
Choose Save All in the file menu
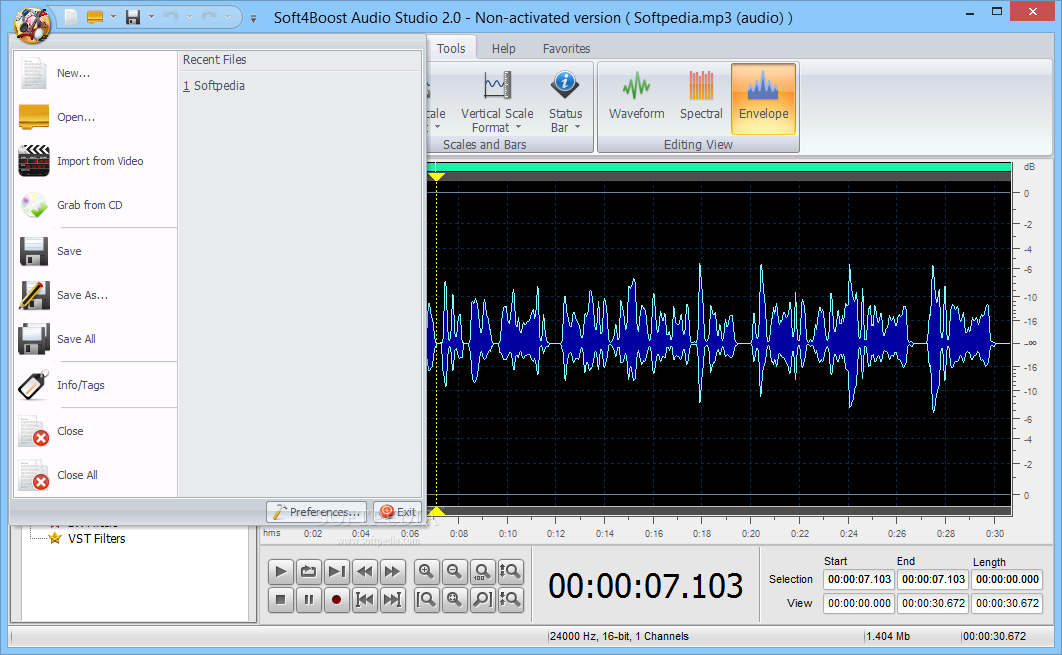pyautogui.click(x=95, y=339)
